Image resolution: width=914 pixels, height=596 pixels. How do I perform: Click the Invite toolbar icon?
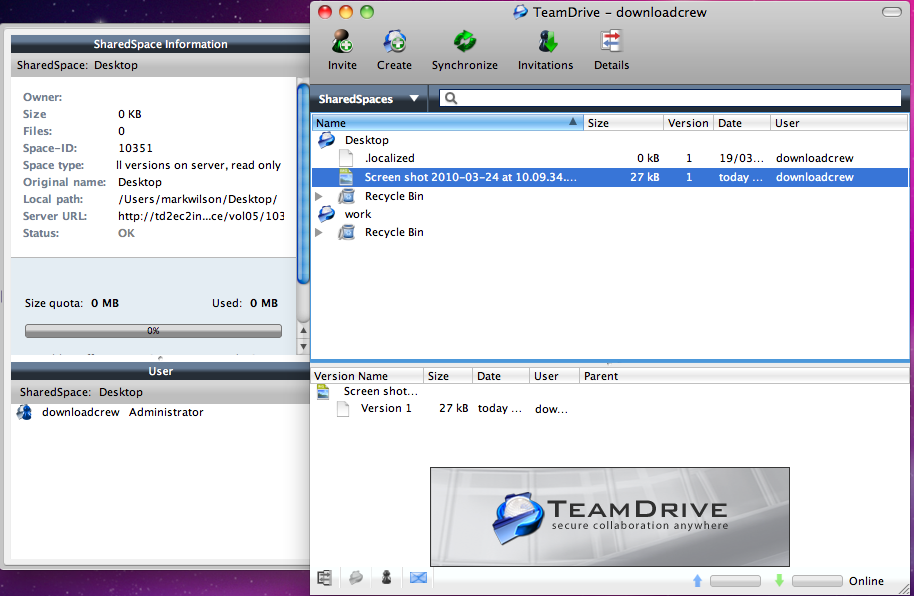pos(342,42)
